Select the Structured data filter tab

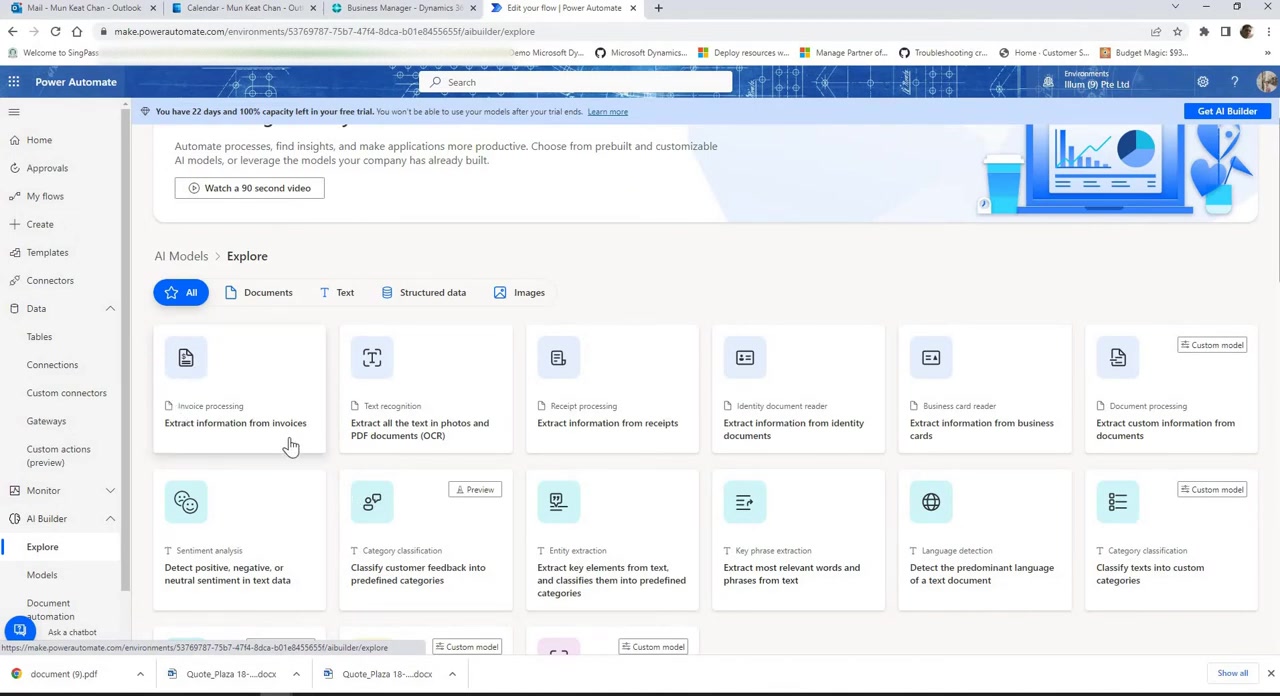tap(423, 292)
